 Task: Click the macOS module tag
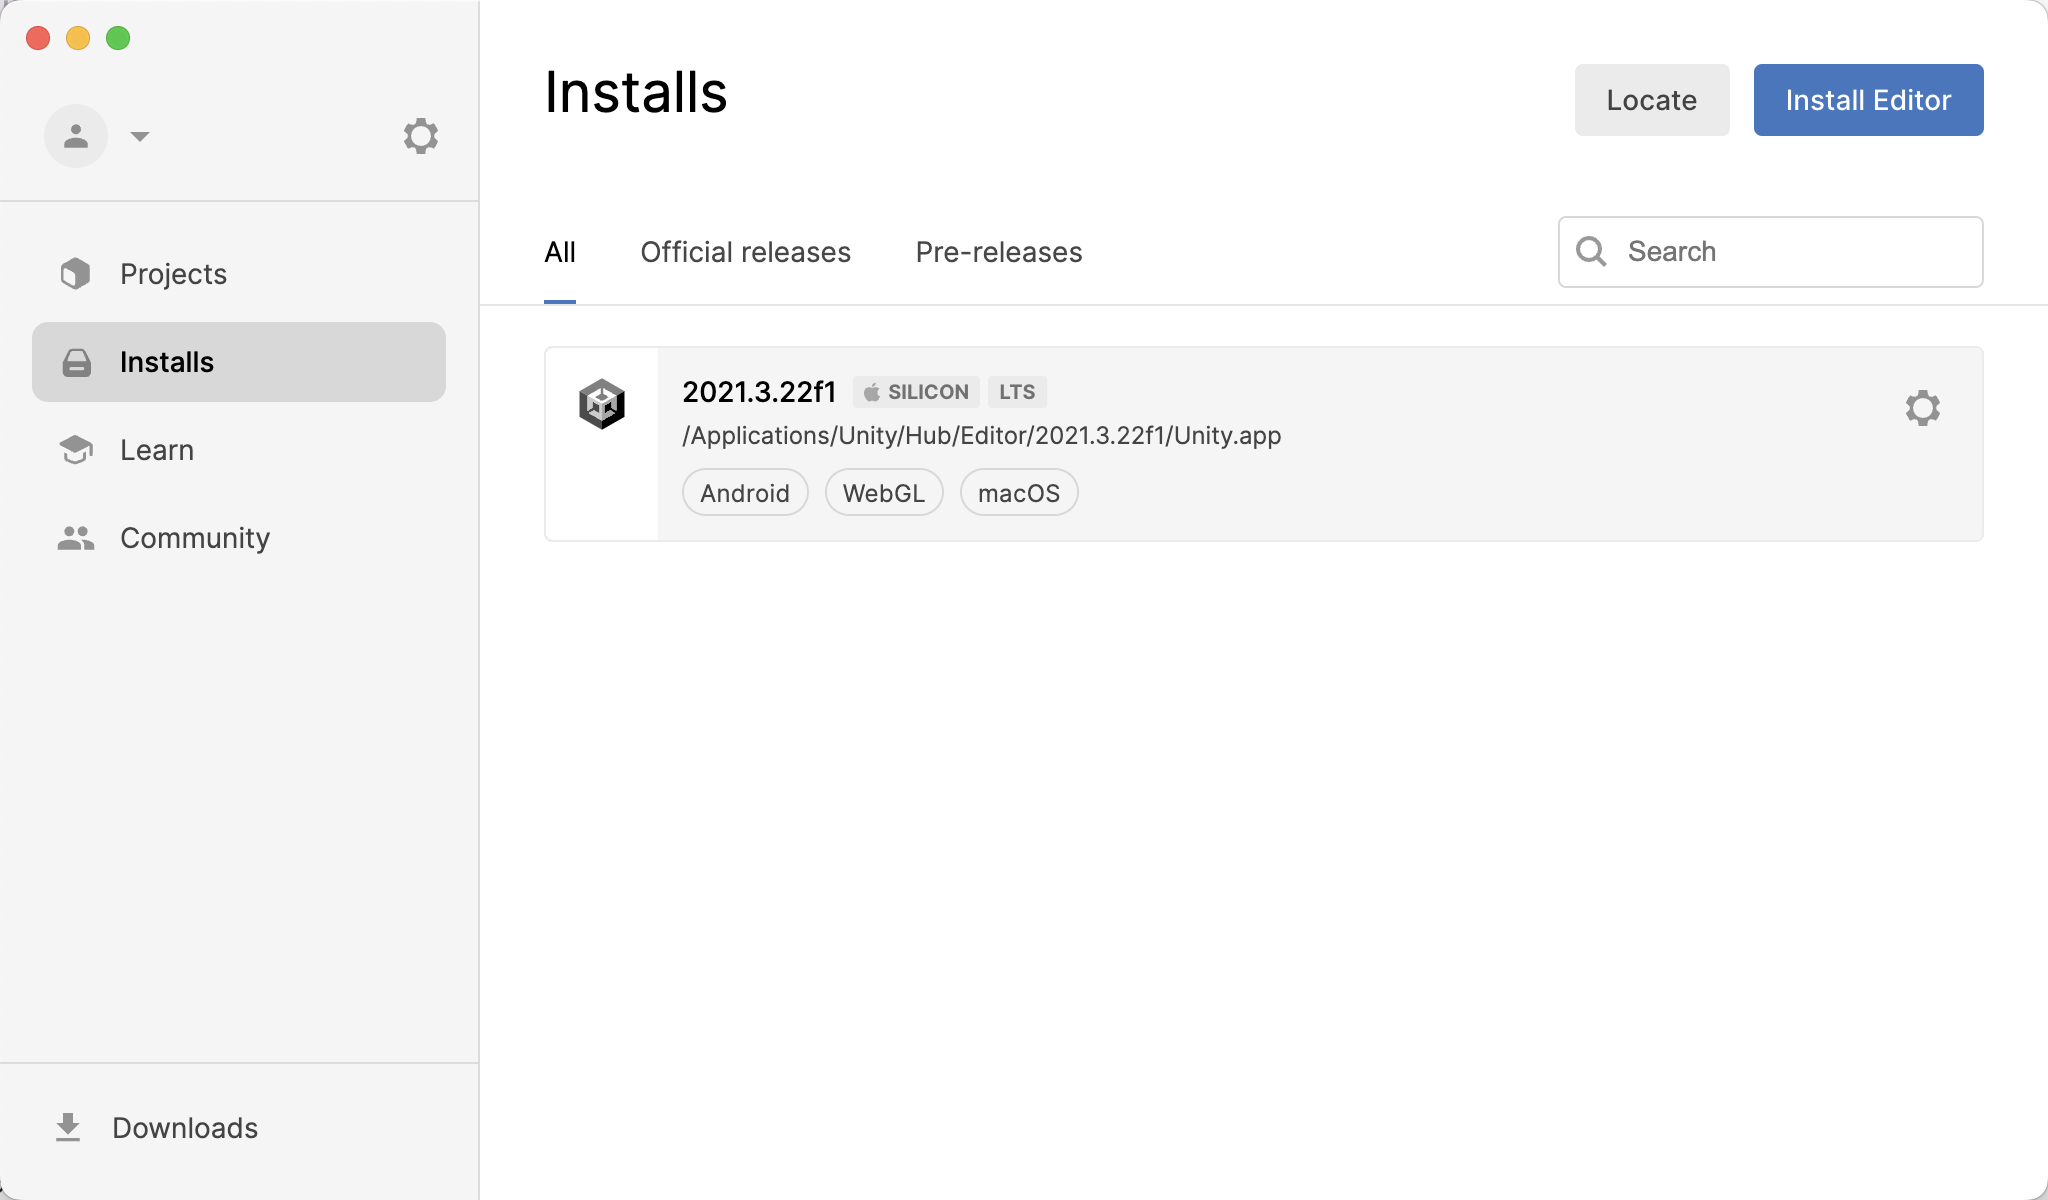click(1019, 493)
